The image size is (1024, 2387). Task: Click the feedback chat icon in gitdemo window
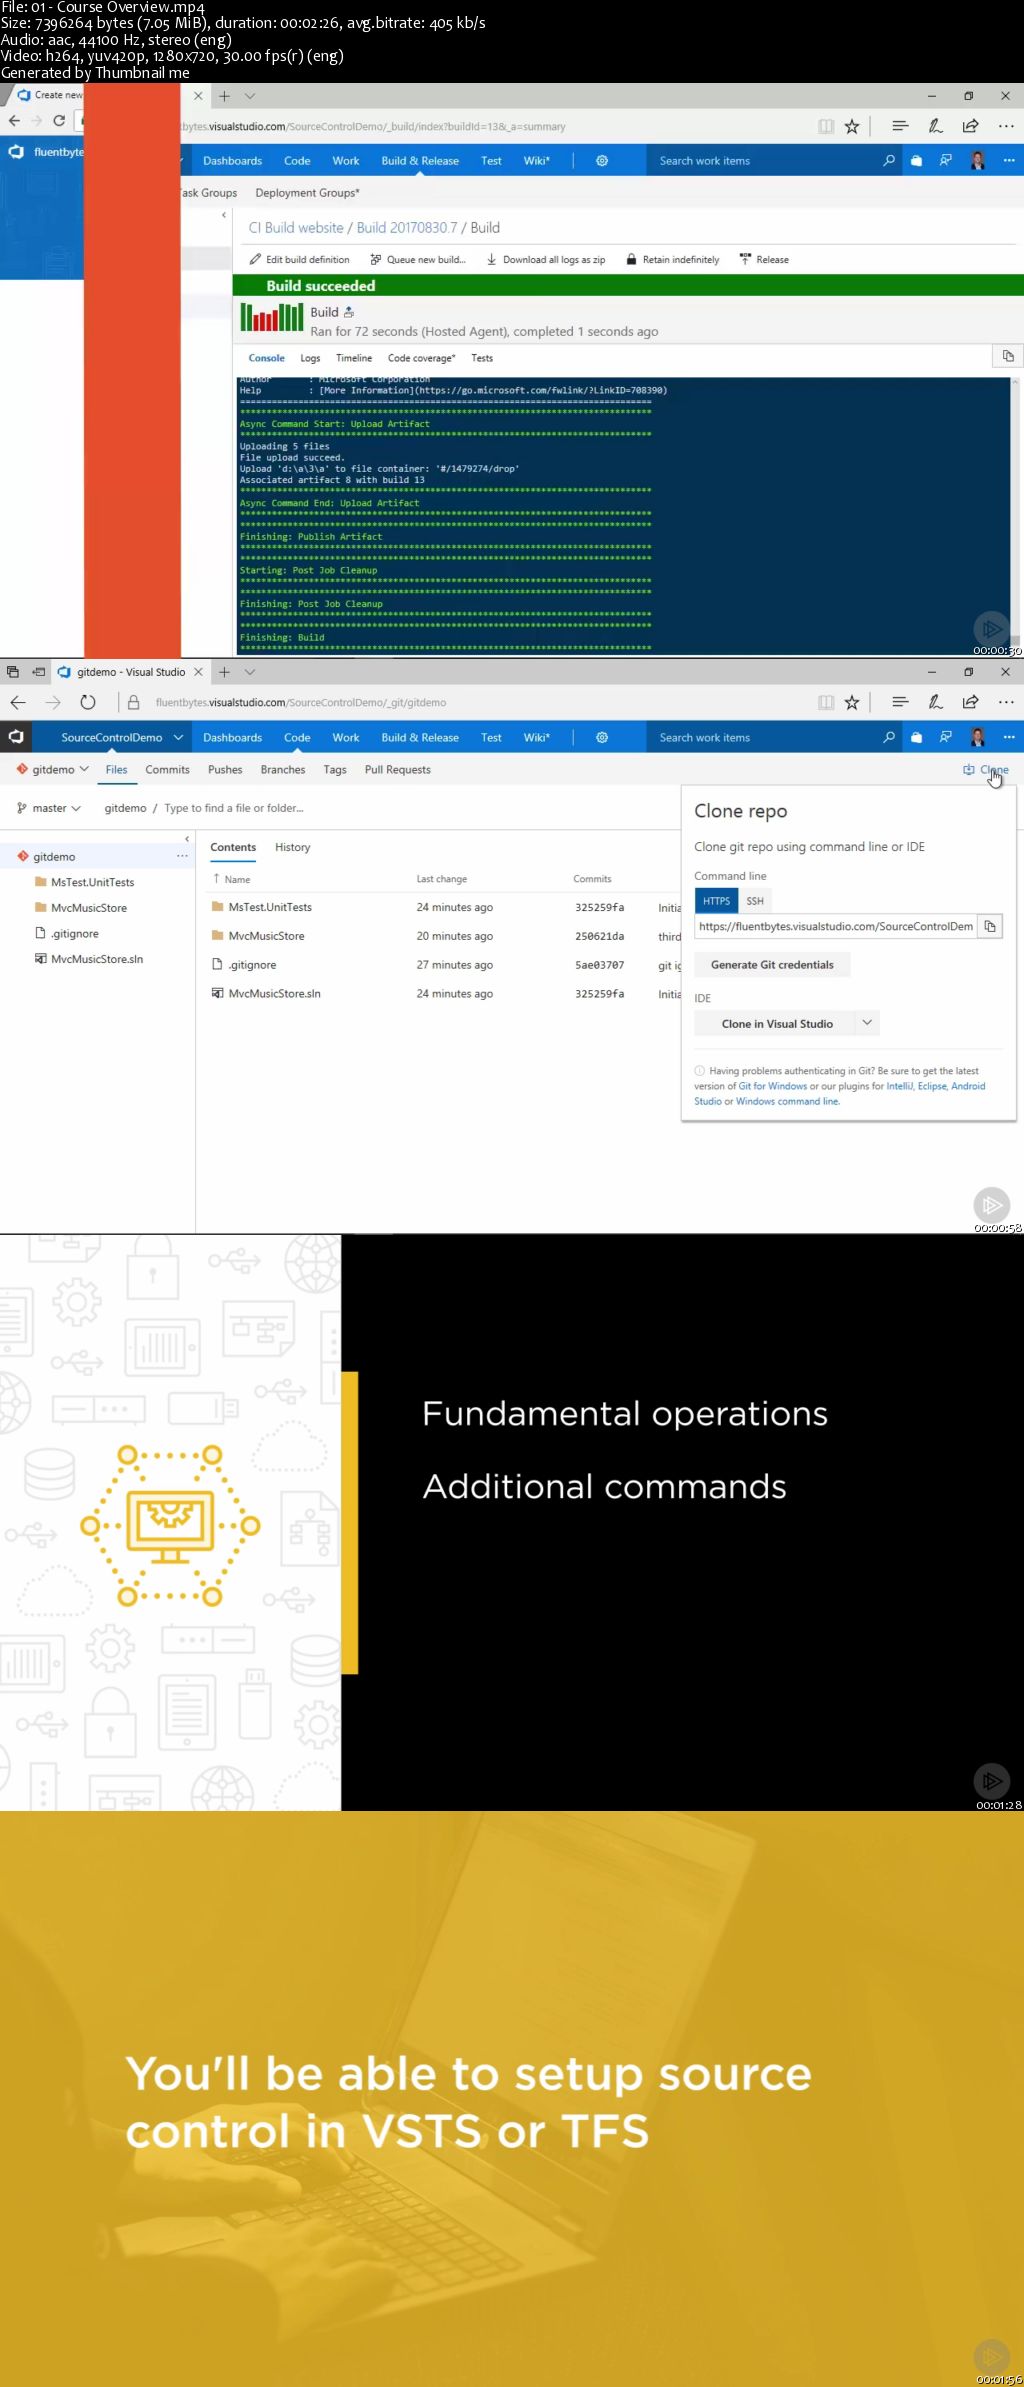pyautogui.click(x=945, y=737)
